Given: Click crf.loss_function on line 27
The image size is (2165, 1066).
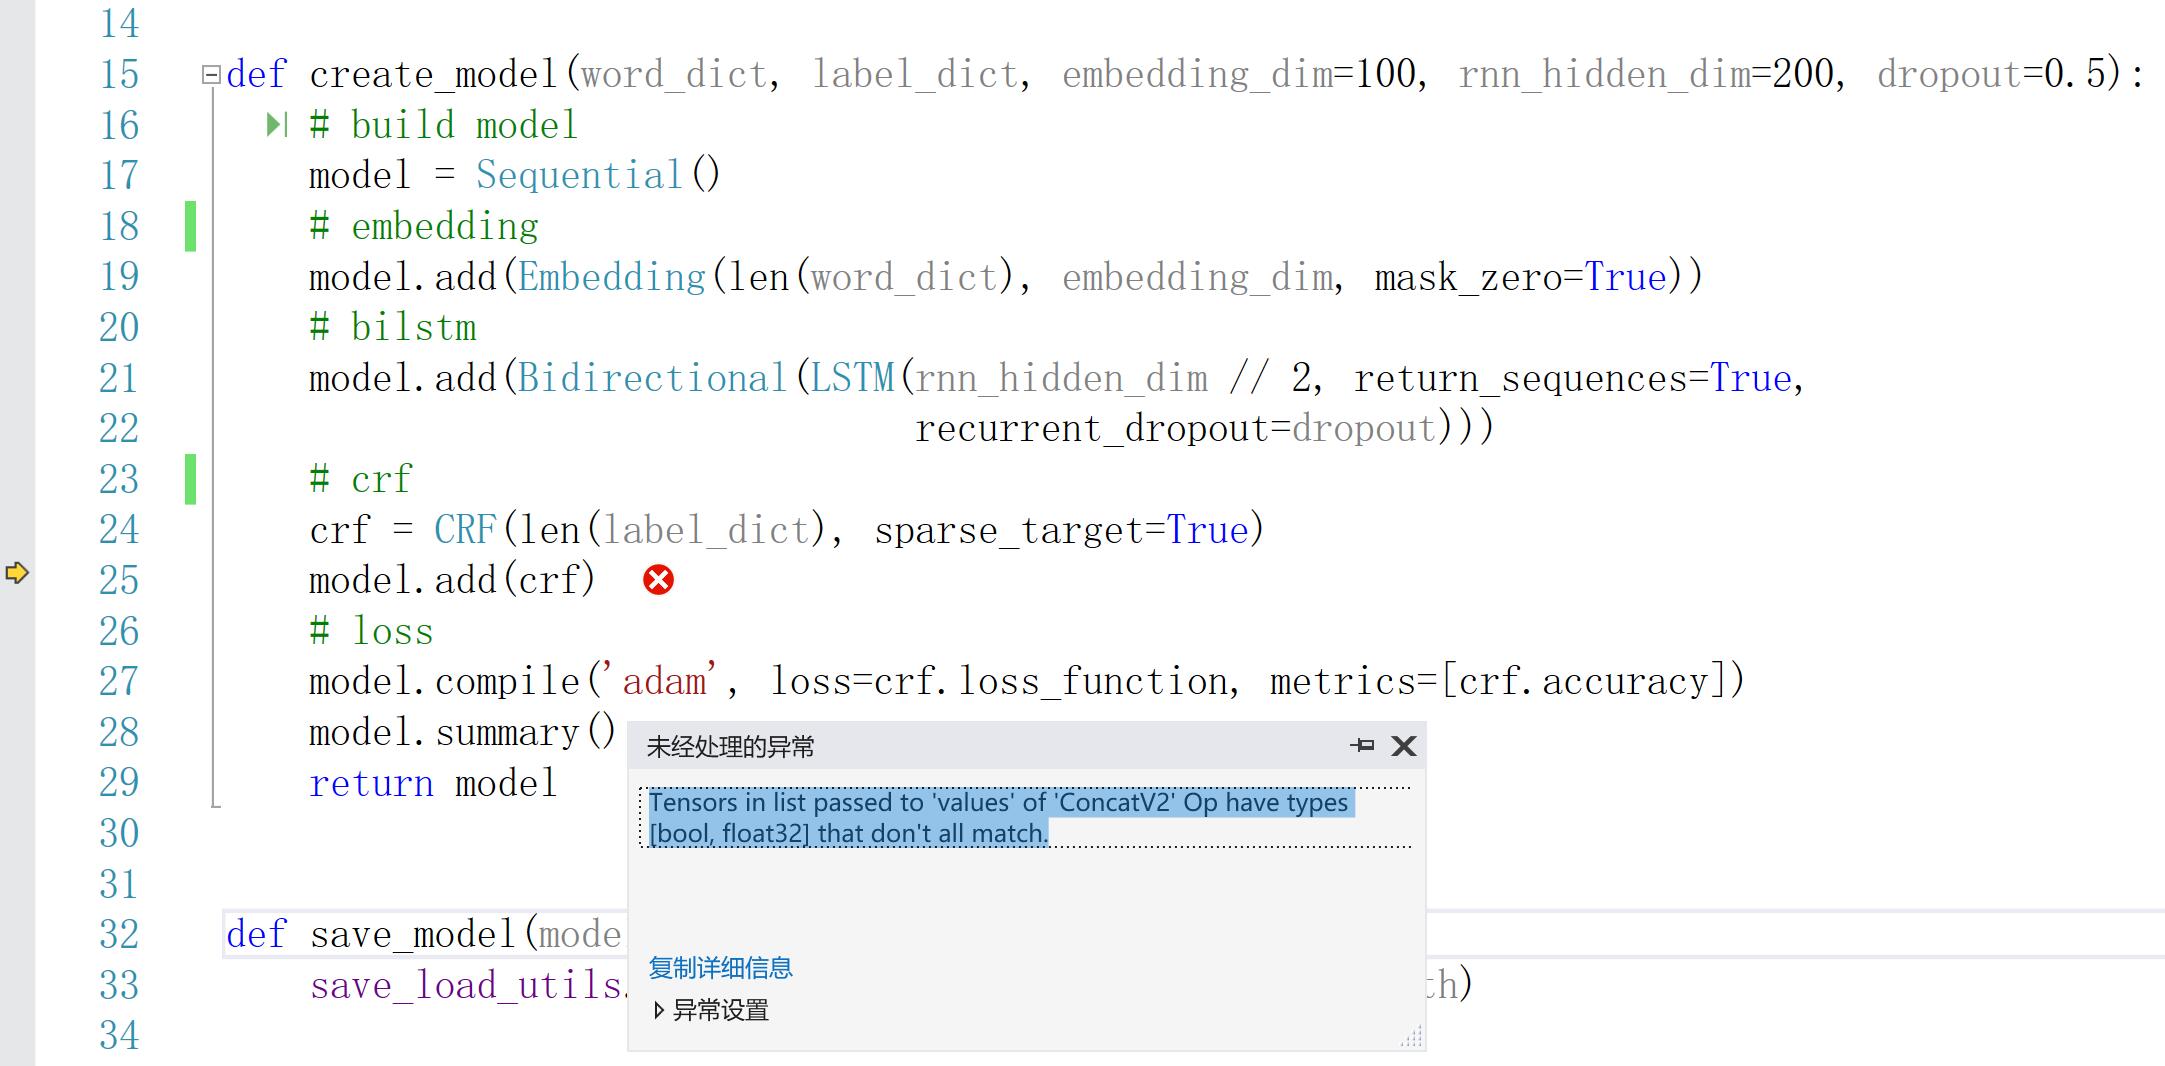Looking at the screenshot, I should pyautogui.click(x=1051, y=682).
